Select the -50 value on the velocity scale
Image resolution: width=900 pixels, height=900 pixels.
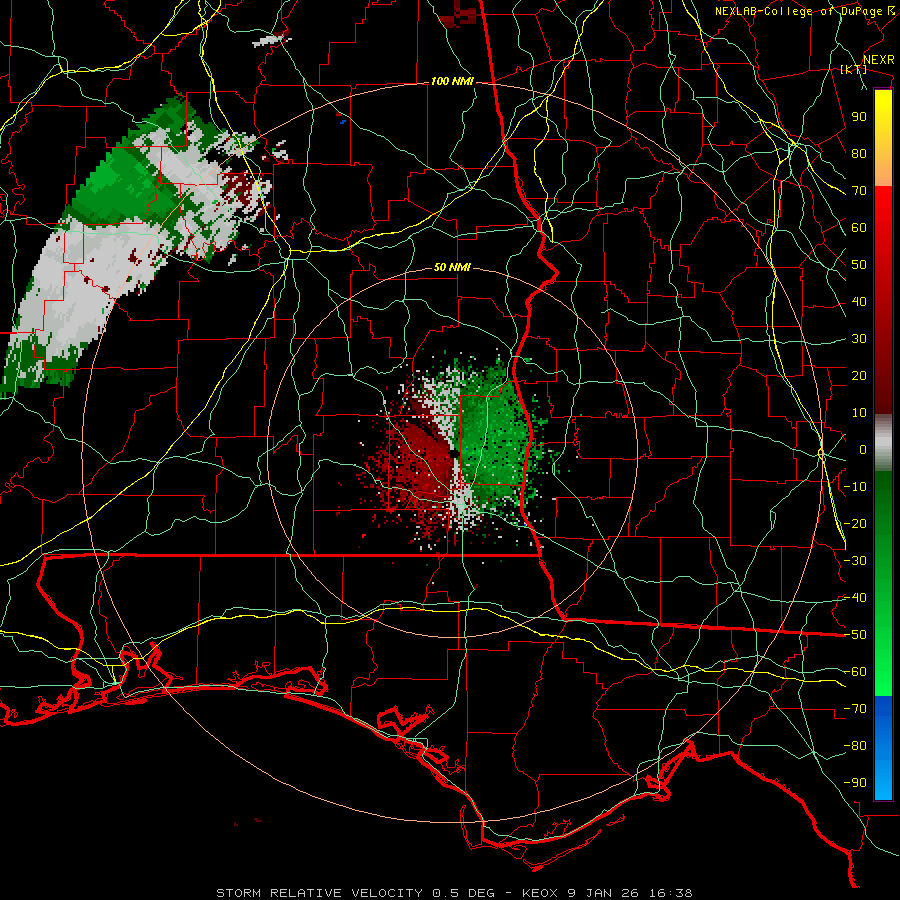tap(855, 635)
